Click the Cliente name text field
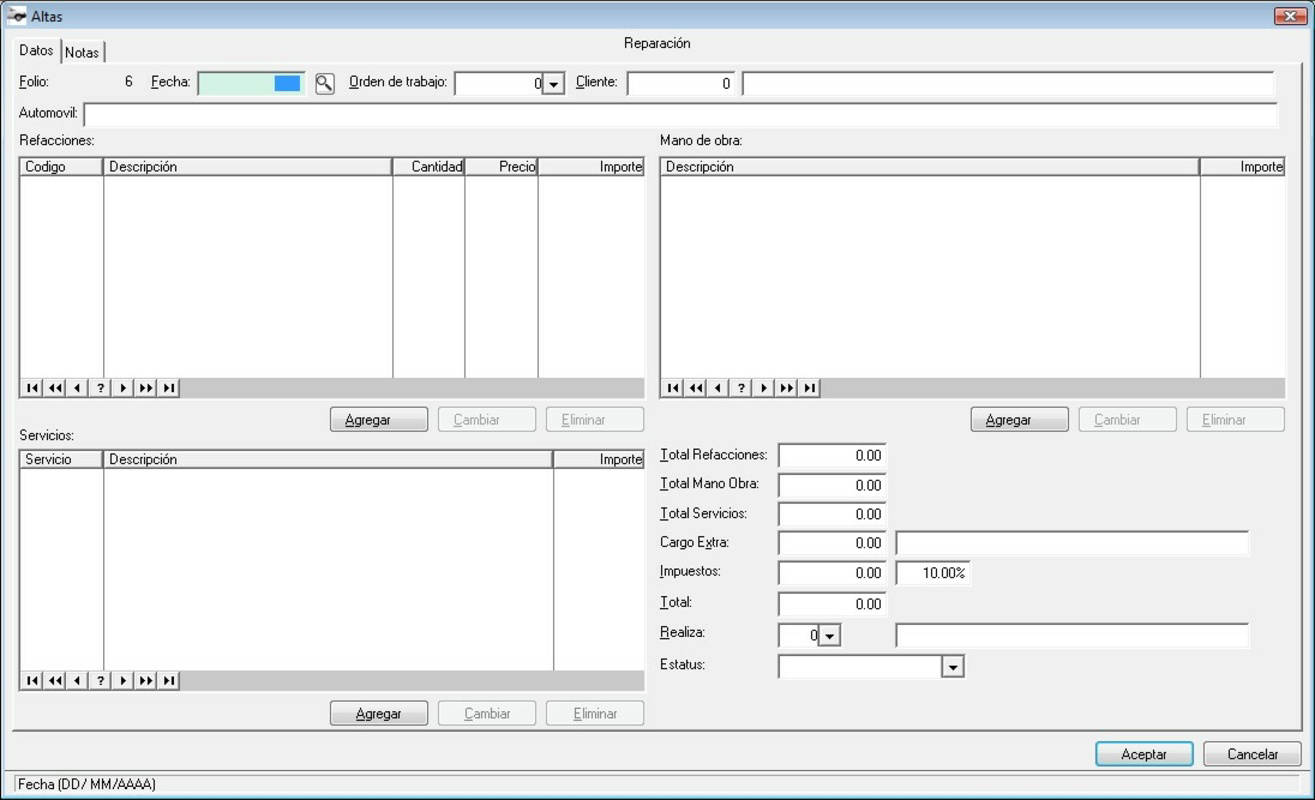Viewport: 1315px width, 800px height. pos(1008,84)
